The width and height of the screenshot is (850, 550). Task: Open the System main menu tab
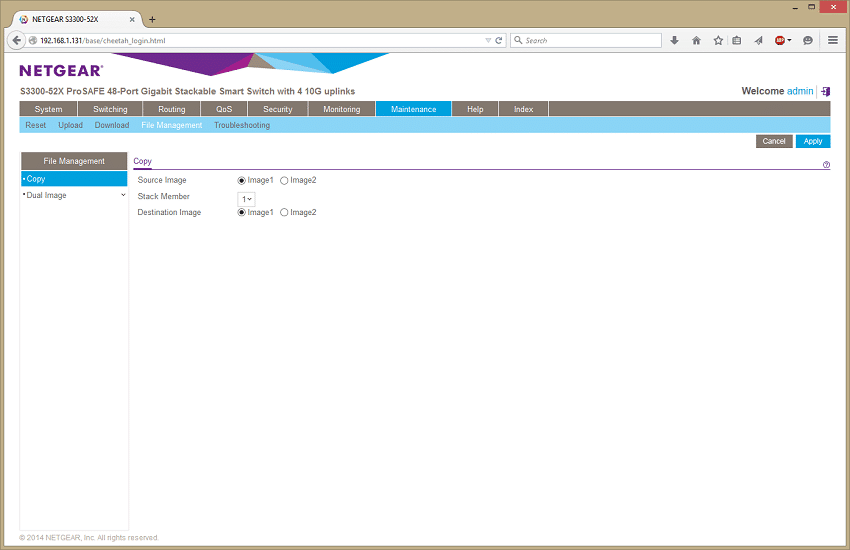point(48,109)
